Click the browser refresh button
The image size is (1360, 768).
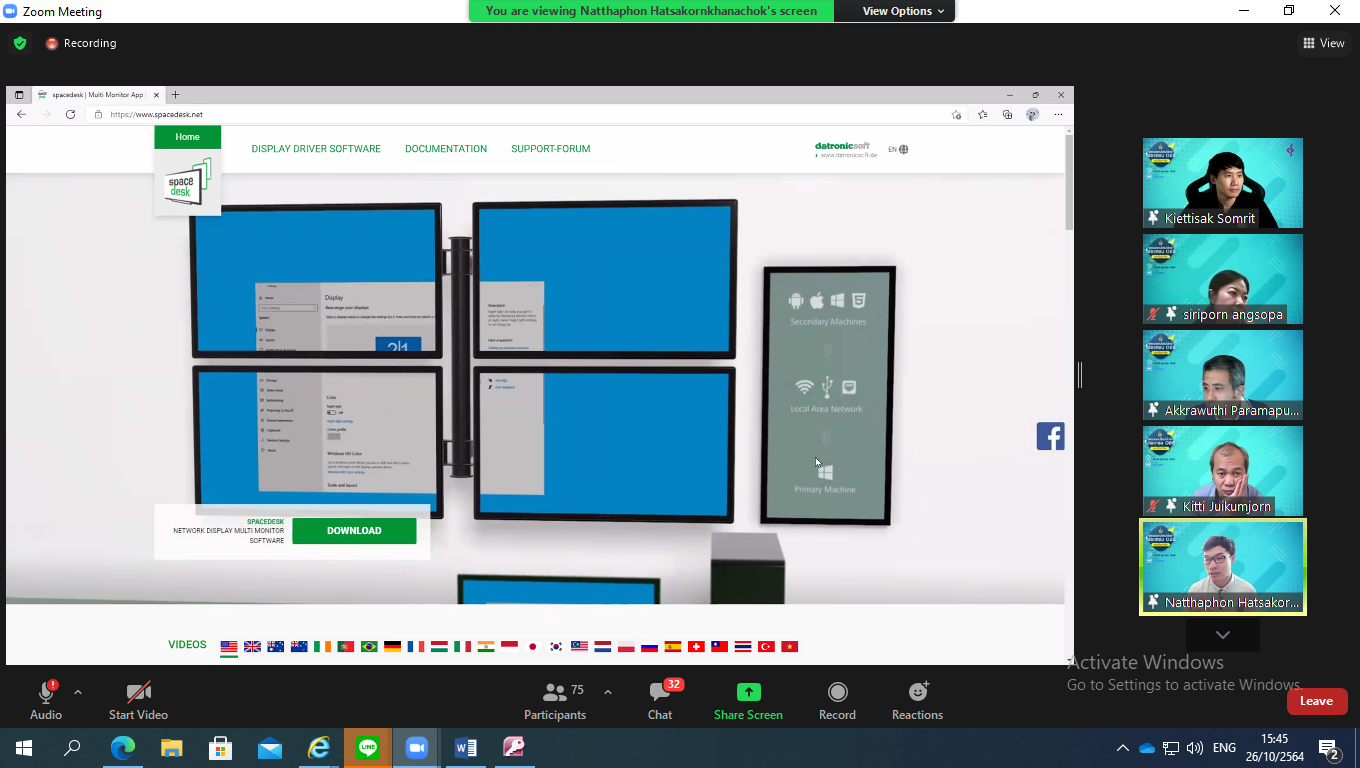point(70,114)
